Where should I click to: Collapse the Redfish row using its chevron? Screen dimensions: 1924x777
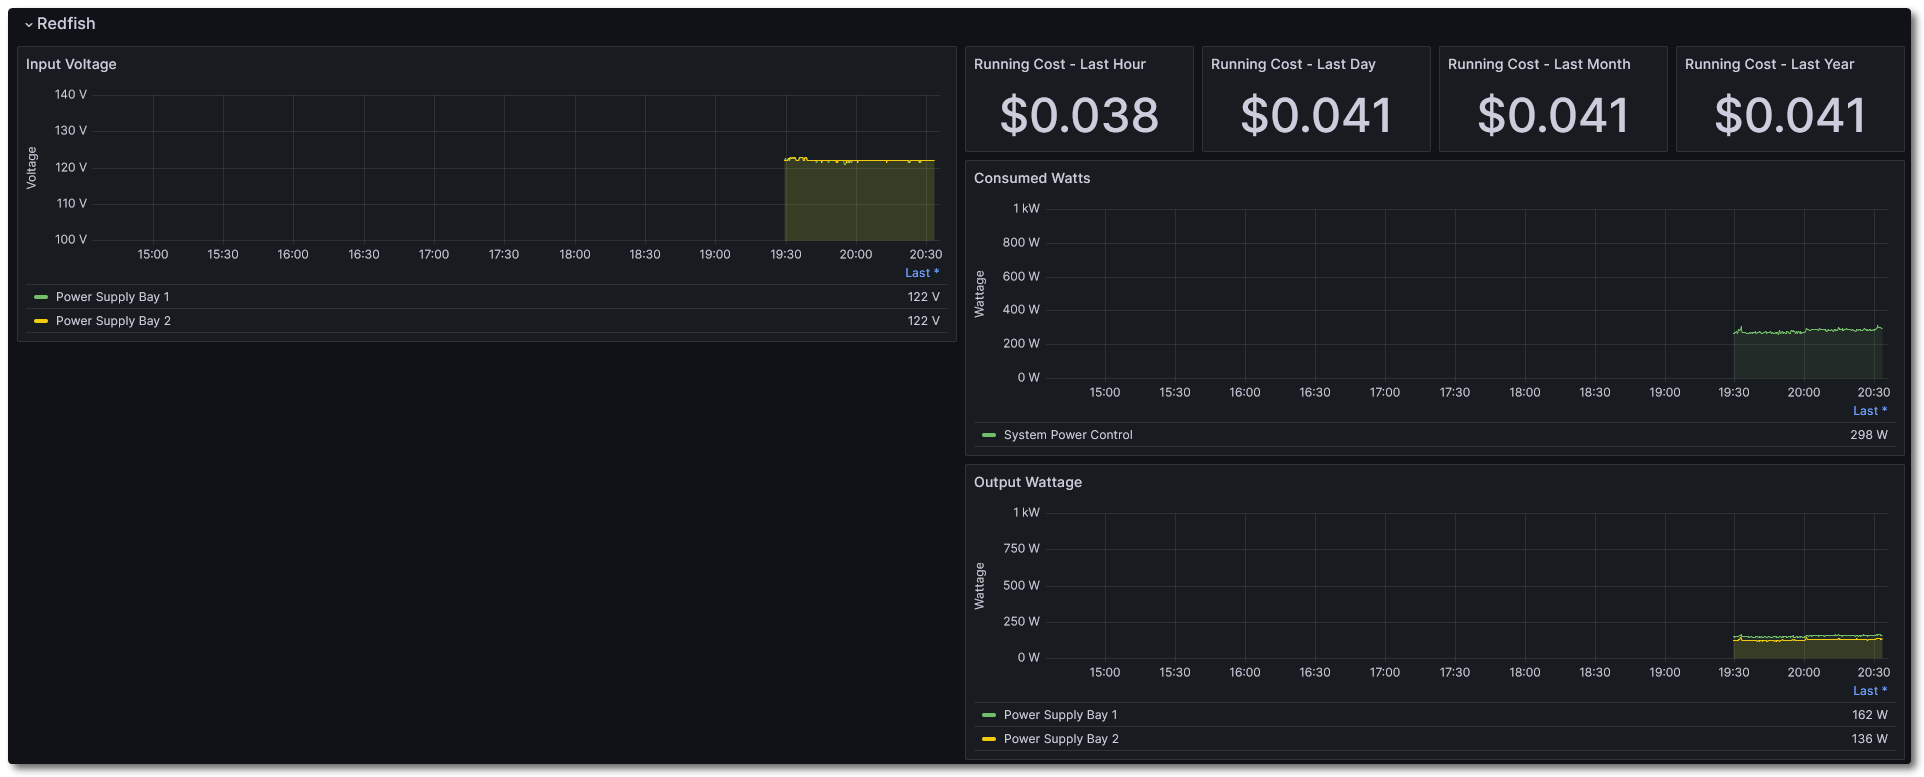pos(29,24)
